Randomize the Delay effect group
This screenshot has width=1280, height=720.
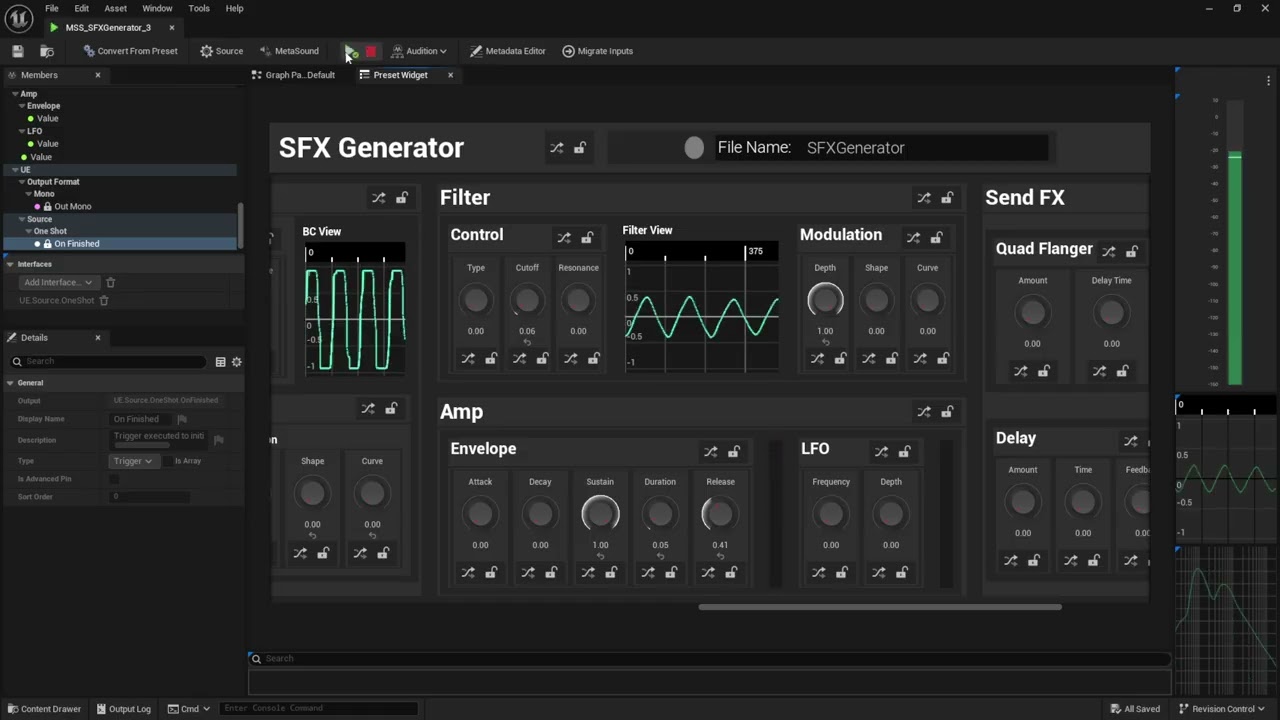(1130, 441)
